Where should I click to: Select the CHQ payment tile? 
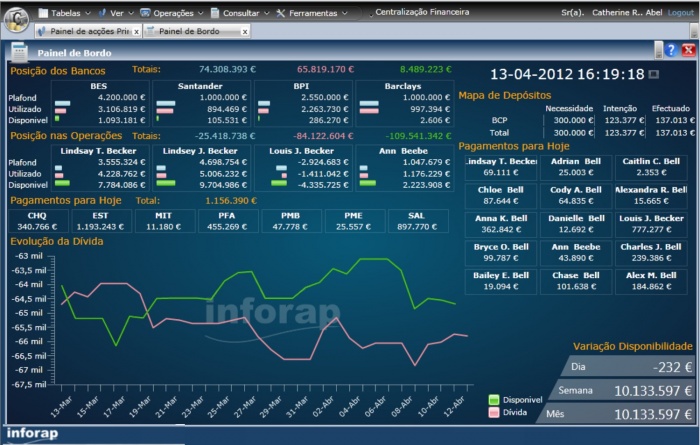[x=39, y=221]
